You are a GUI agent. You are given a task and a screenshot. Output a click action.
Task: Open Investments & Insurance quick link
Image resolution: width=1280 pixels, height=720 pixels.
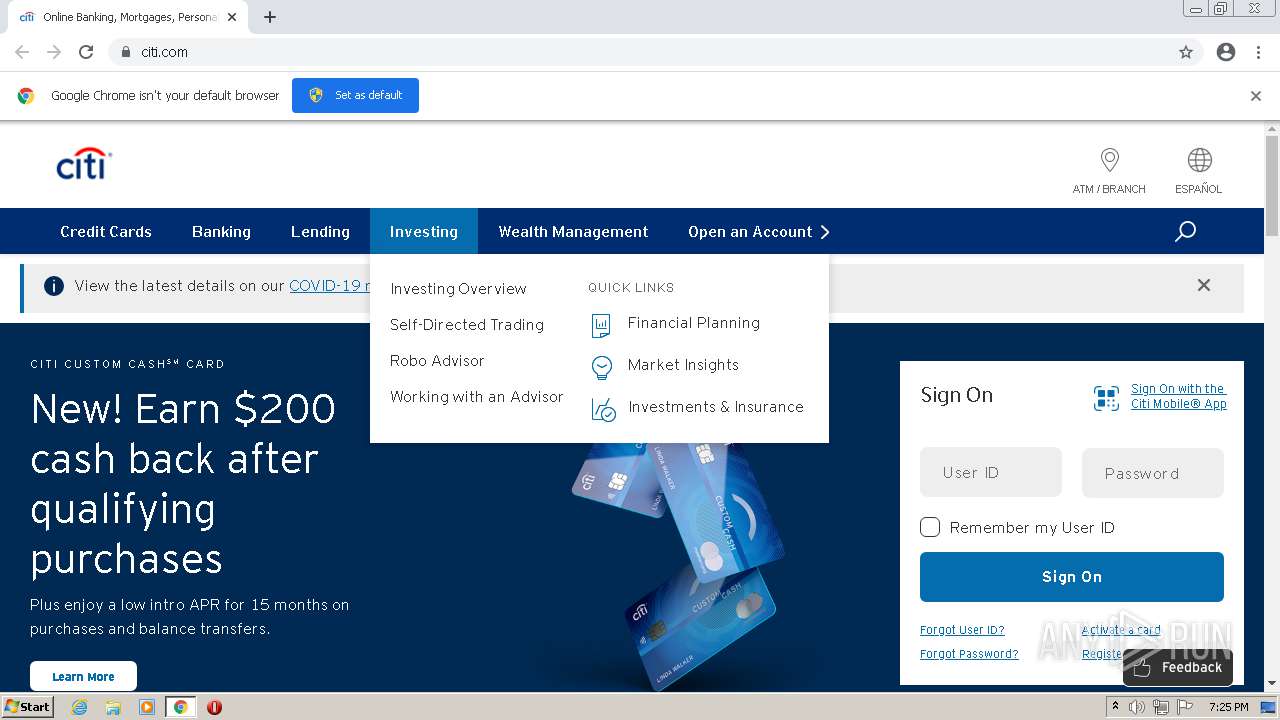pos(716,407)
